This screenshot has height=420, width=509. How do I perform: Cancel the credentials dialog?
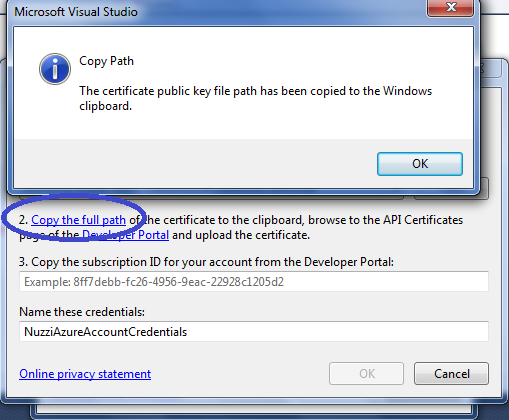point(451,374)
